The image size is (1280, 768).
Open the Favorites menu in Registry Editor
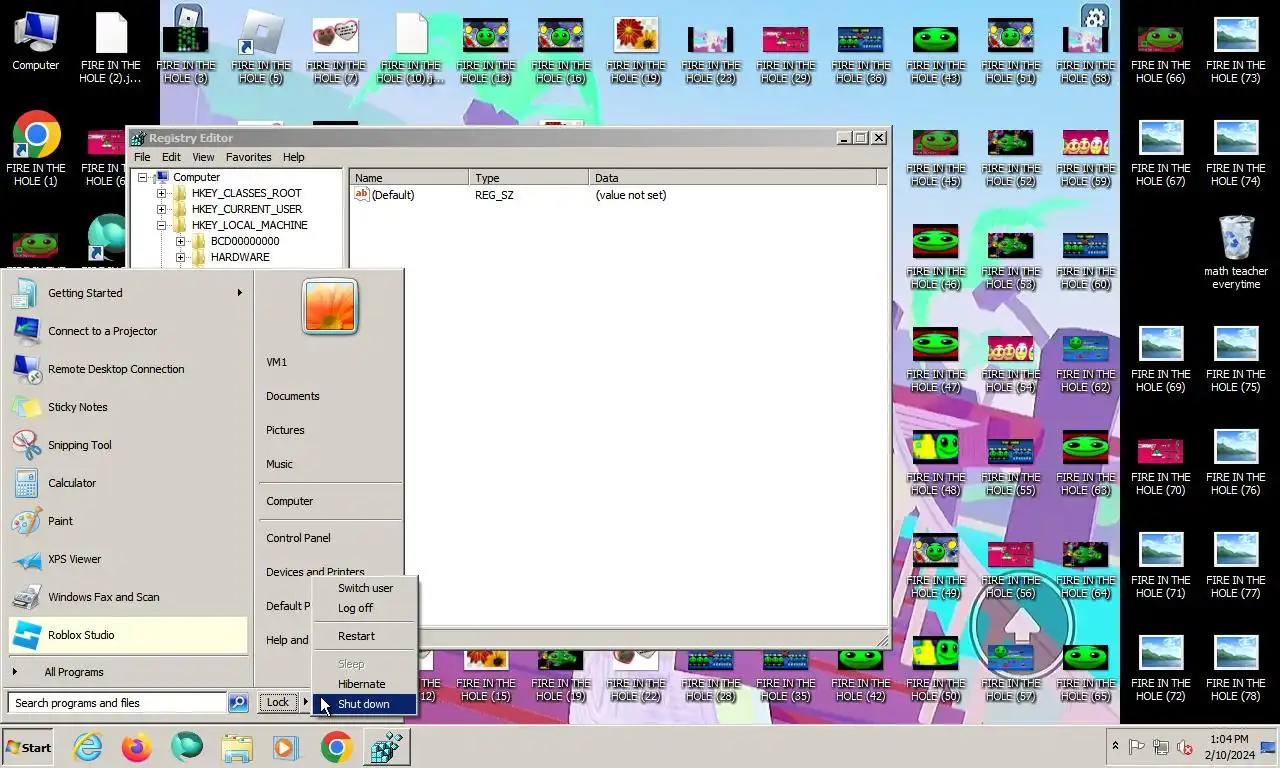tap(248, 157)
